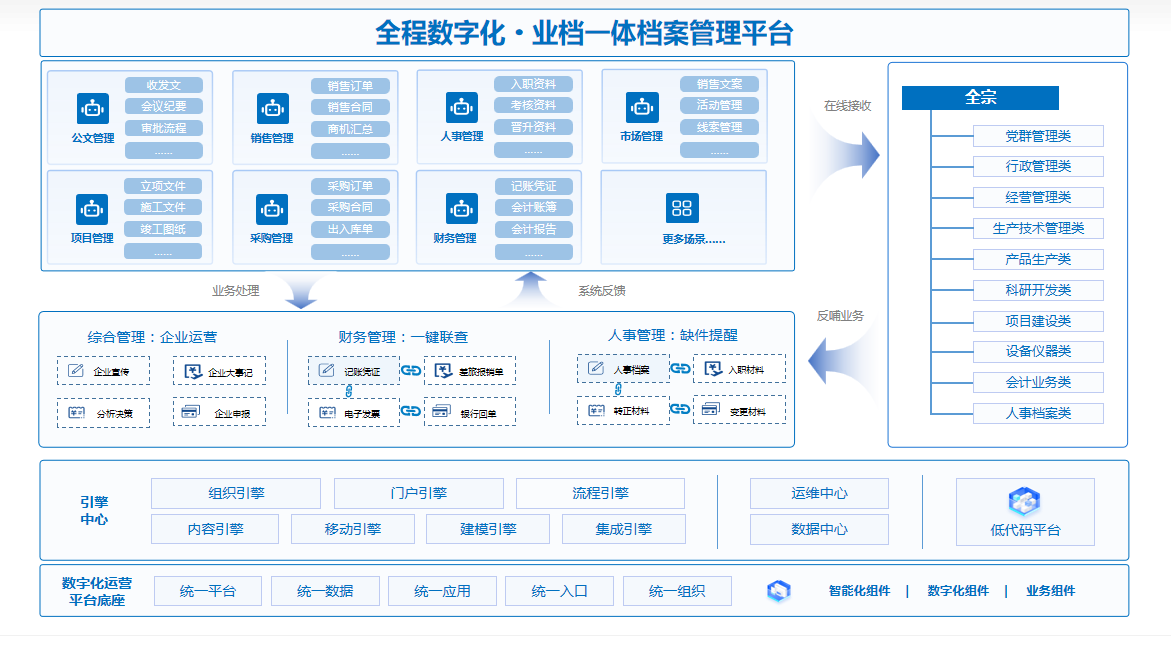Expand the ...... pill under 晋升资料

(x=533, y=150)
